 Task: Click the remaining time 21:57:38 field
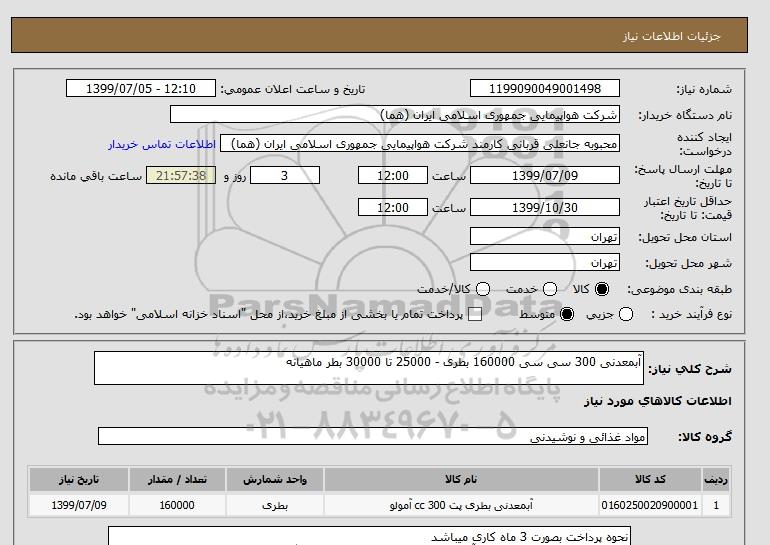point(181,175)
